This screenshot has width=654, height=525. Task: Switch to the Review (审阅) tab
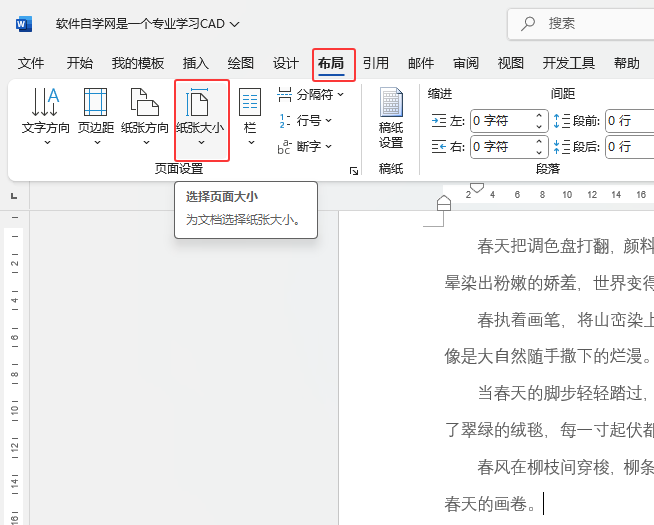466,63
